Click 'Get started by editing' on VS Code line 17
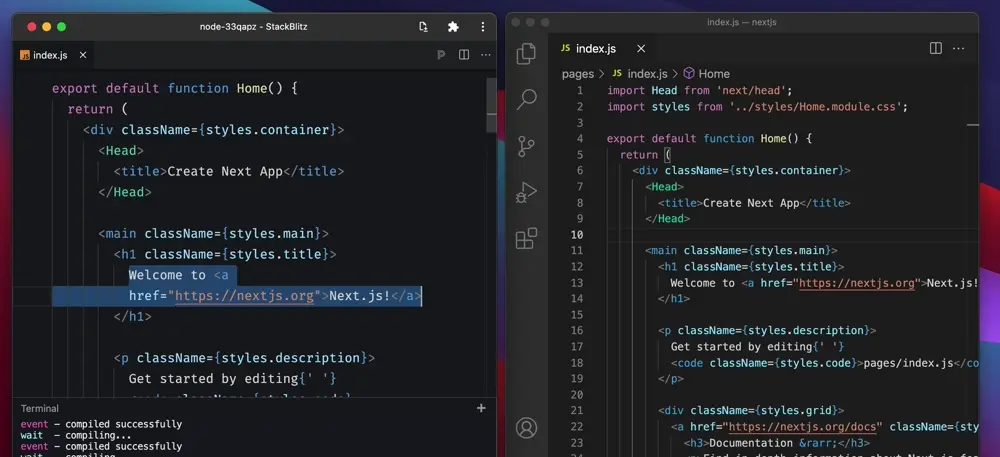Viewport: 1000px width, 457px height. click(740, 347)
